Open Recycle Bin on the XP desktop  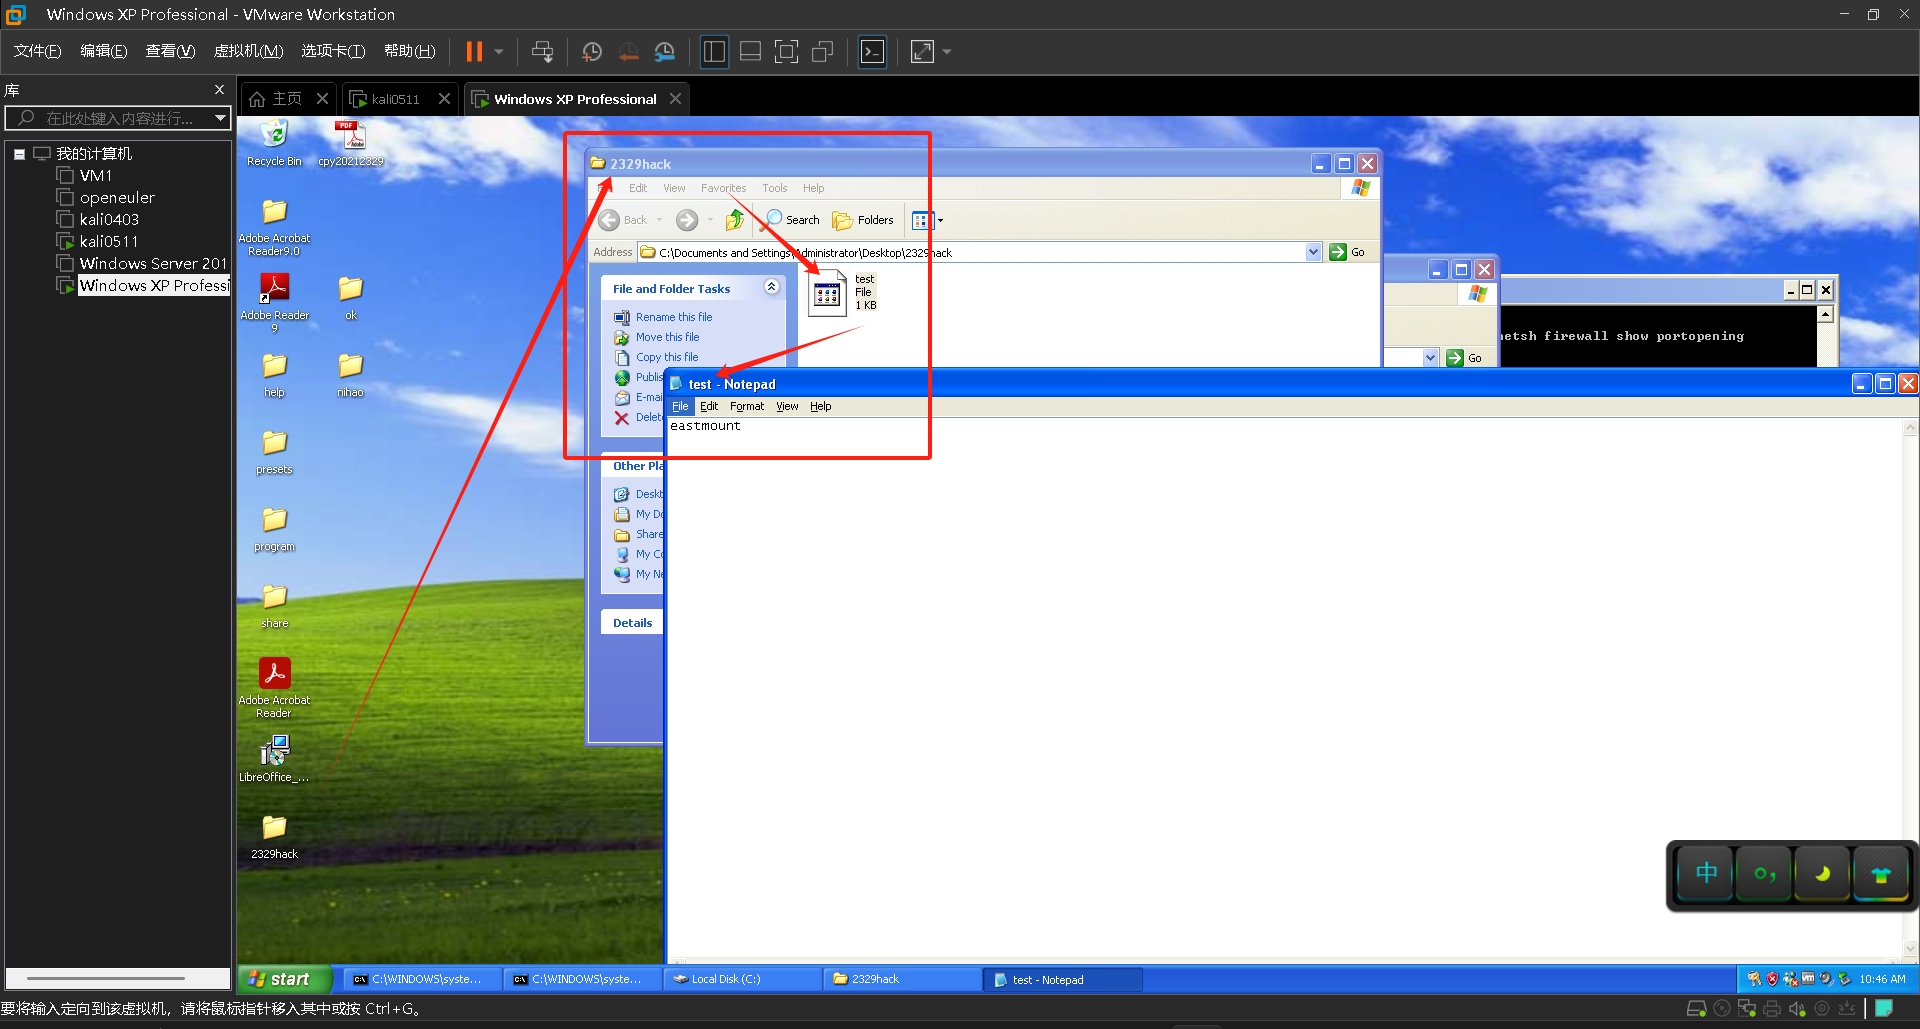tap(274, 144)
